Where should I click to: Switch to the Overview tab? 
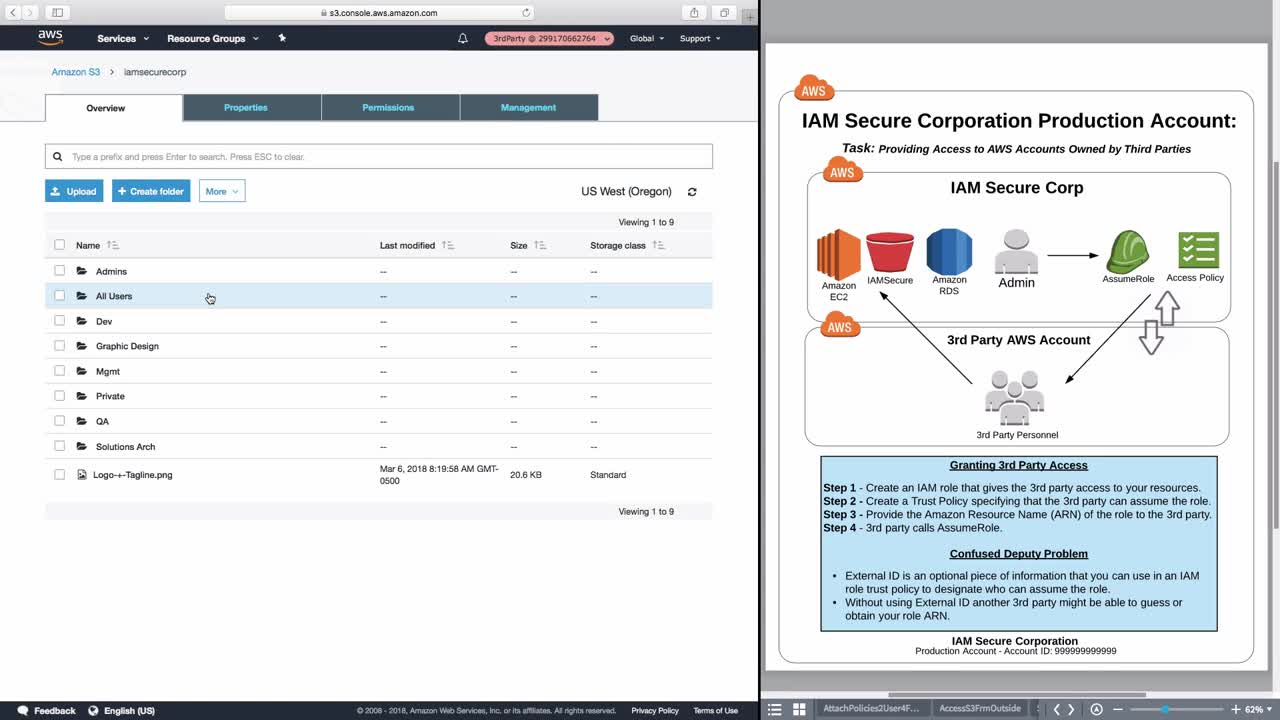point(114,108)
